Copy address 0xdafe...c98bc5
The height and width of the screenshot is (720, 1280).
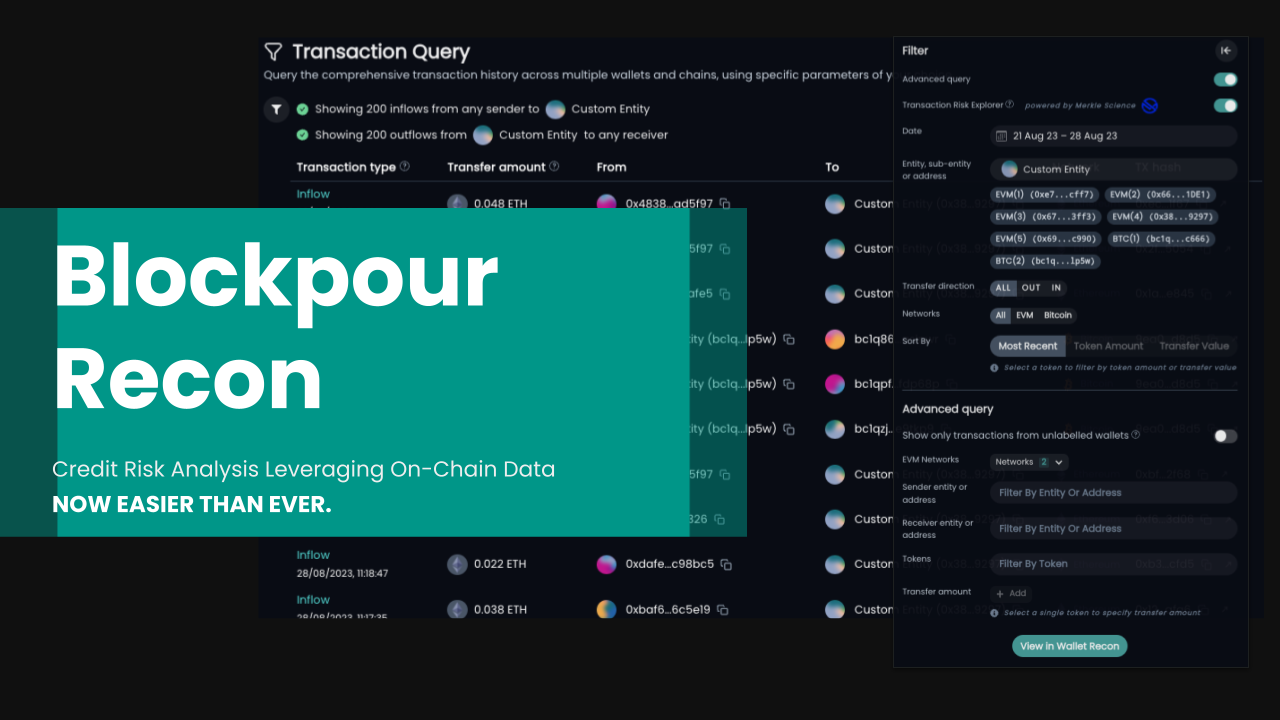[725, 564]
